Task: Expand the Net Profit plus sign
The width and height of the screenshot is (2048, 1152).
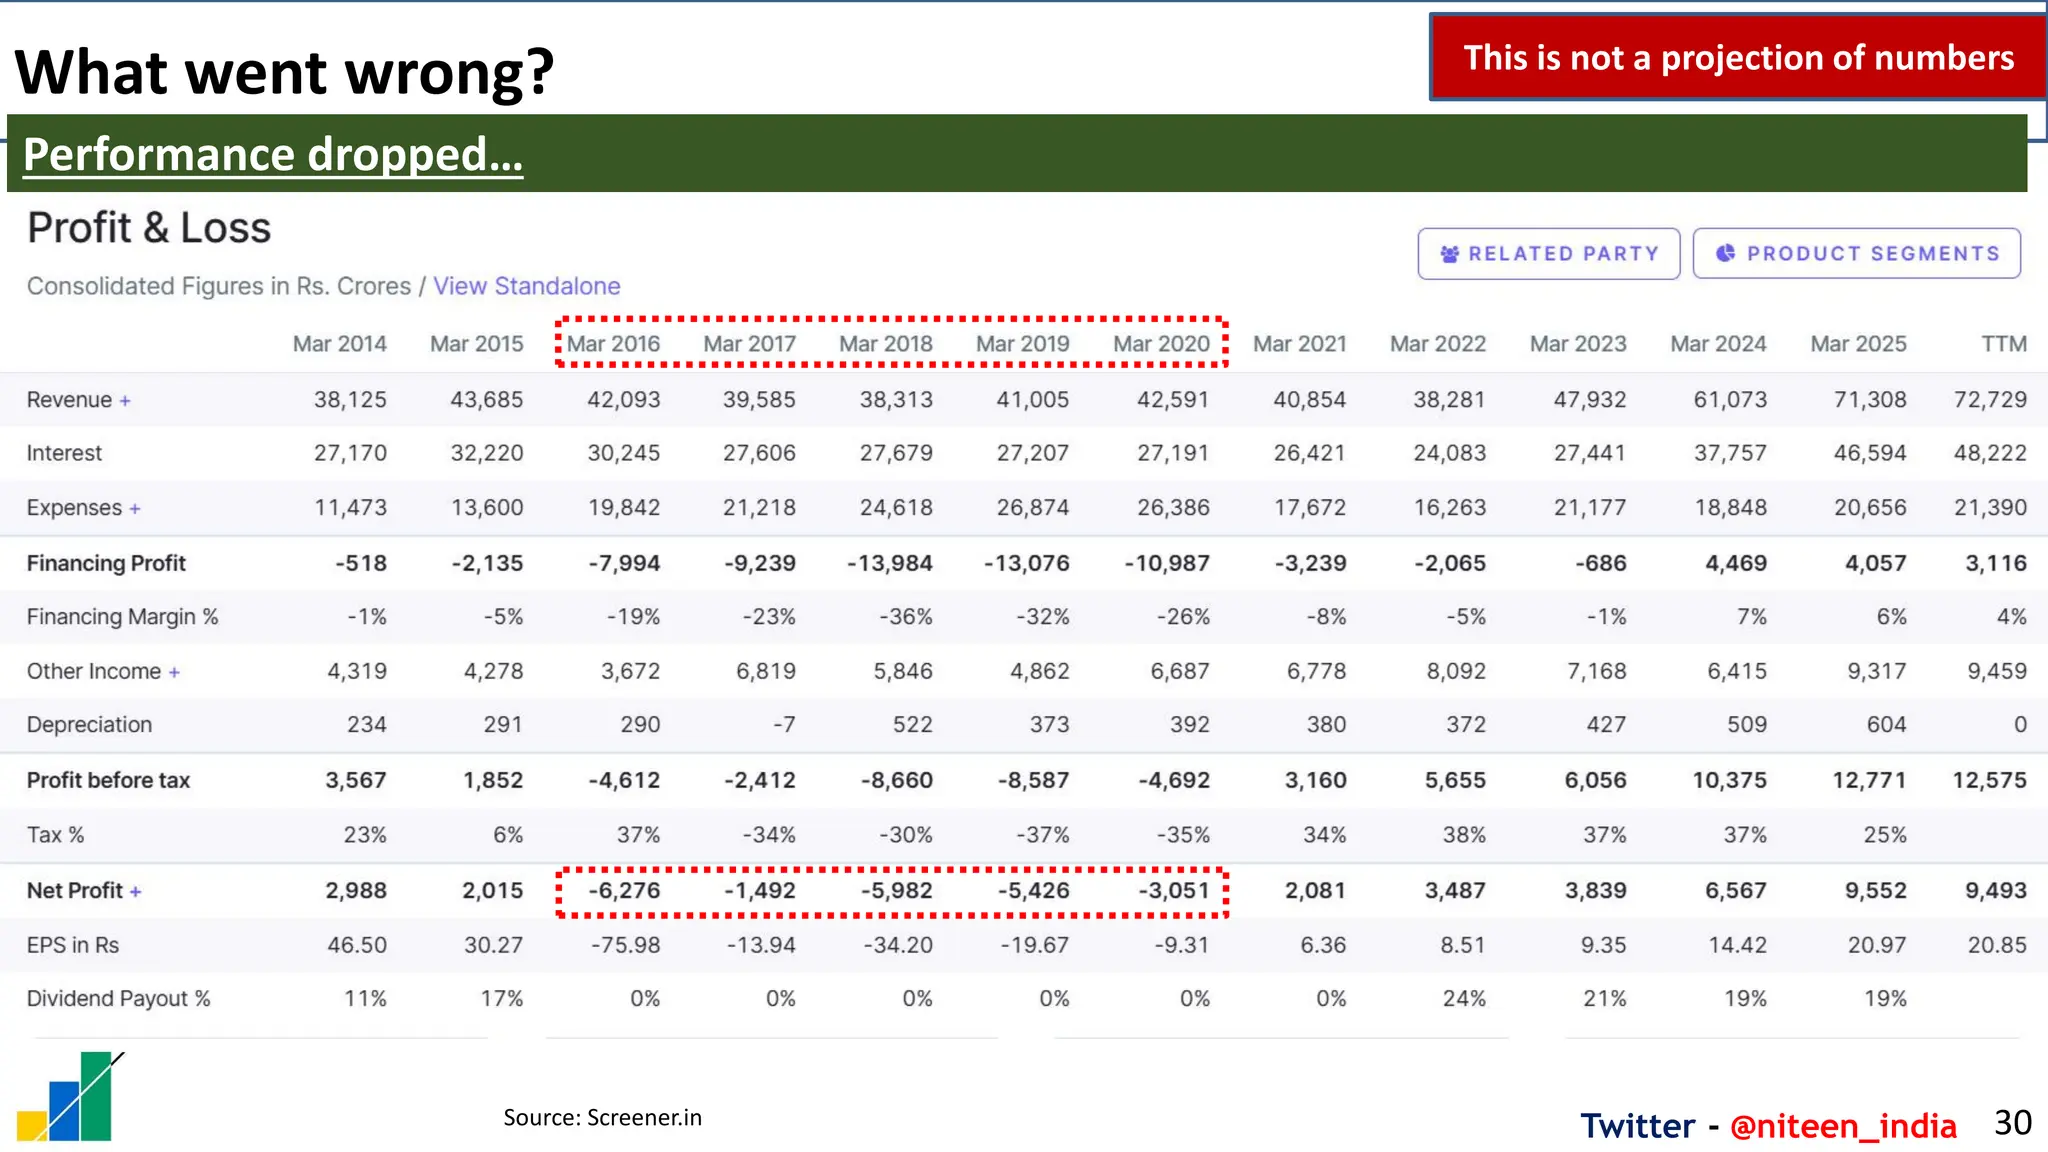Action: [x=136, y=892]
